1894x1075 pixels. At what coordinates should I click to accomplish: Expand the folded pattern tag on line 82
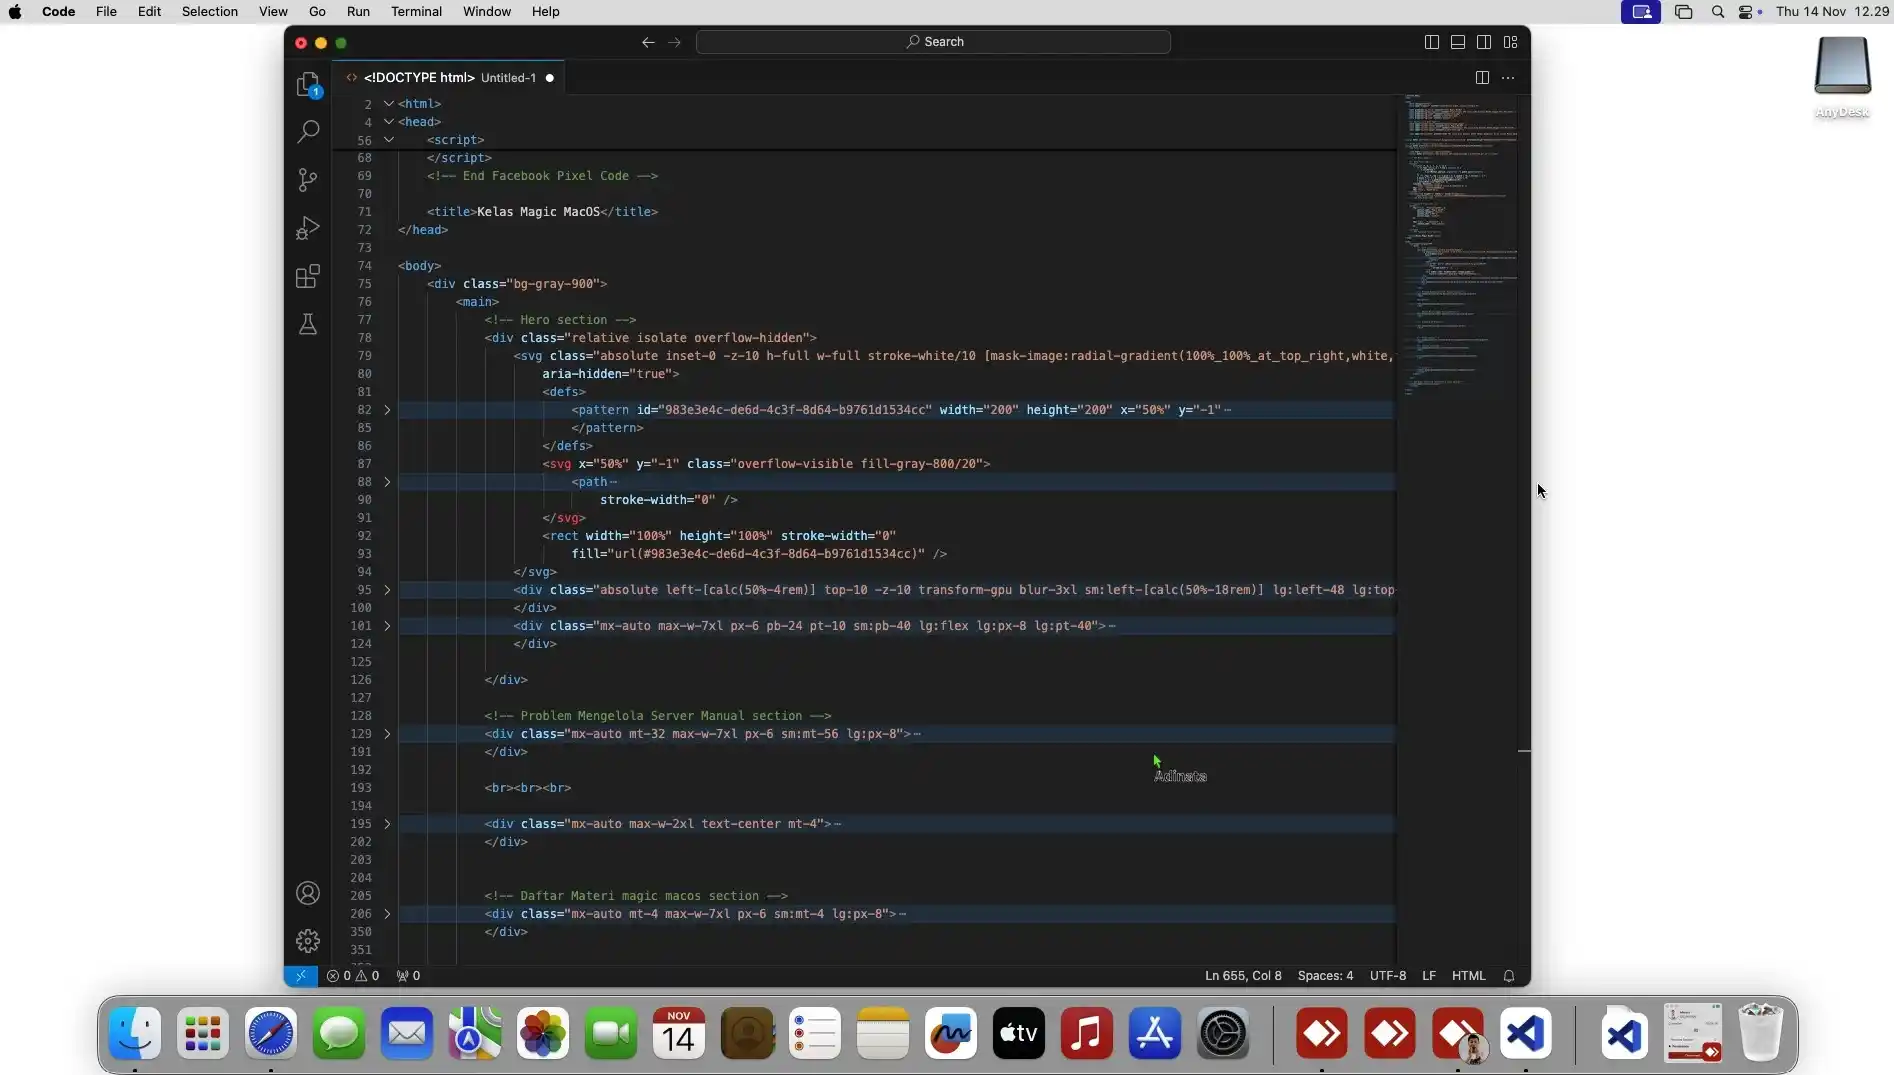[x=388, y=410]
